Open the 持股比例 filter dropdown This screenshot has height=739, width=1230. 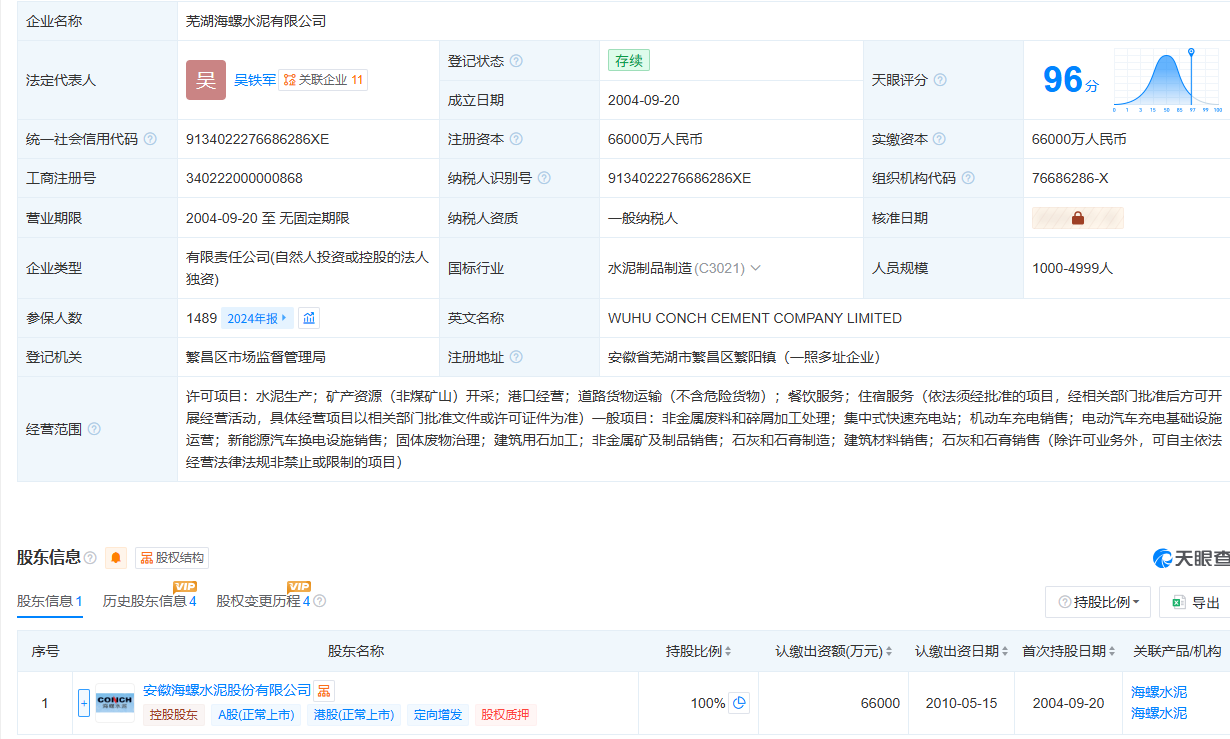click(x=1097, y=602)
